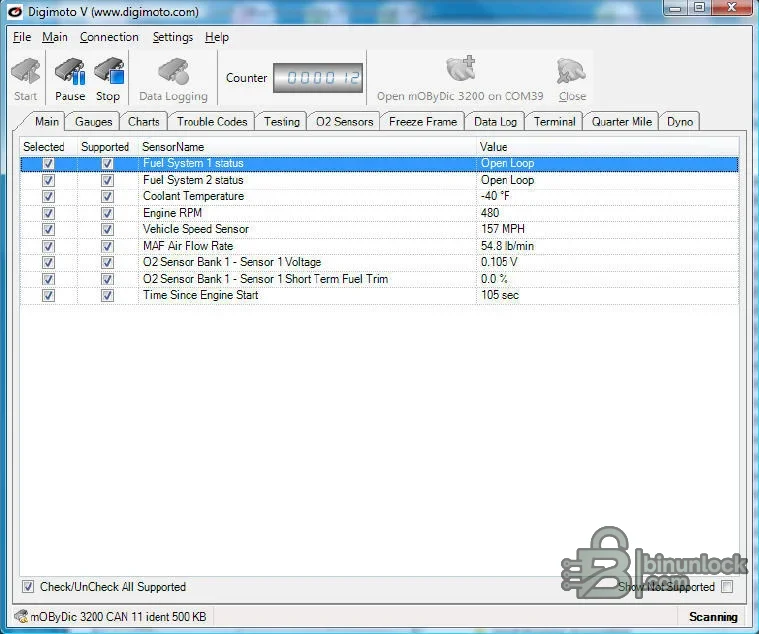759x634 pixels.
Task: Toggle Selected for O2 Sensor 1 Voltage row
Action: click(48, 262)
